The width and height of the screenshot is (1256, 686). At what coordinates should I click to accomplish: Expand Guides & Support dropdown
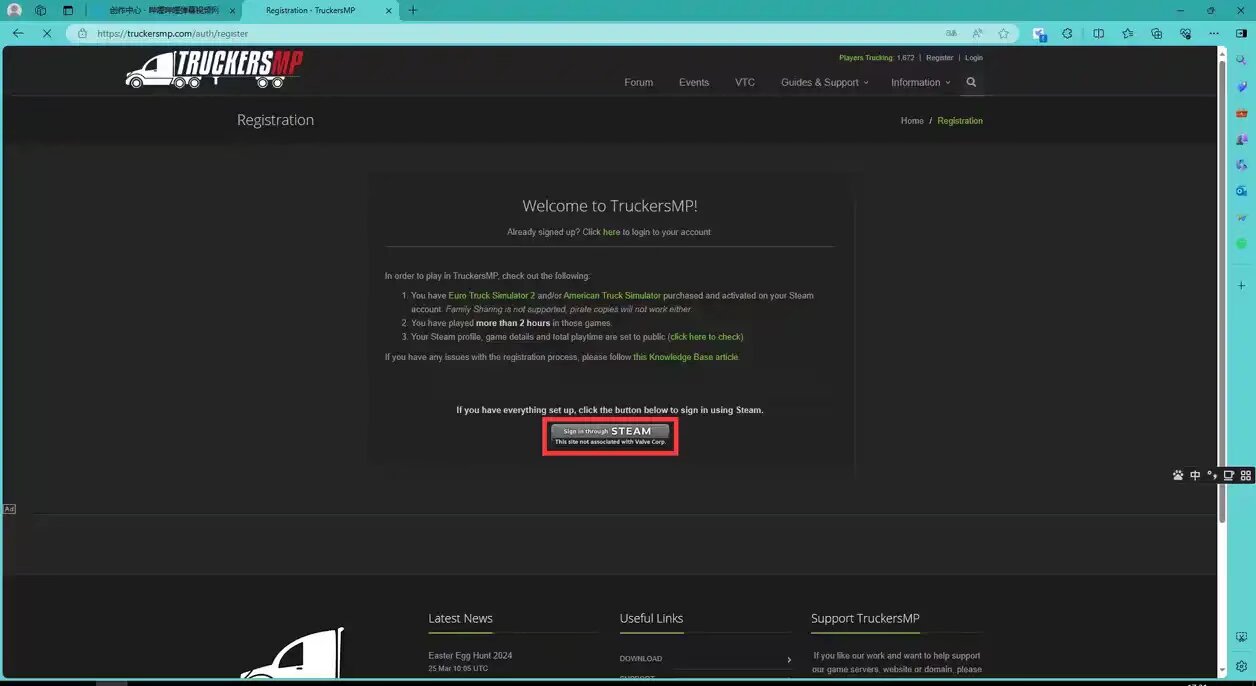(825, 82)
